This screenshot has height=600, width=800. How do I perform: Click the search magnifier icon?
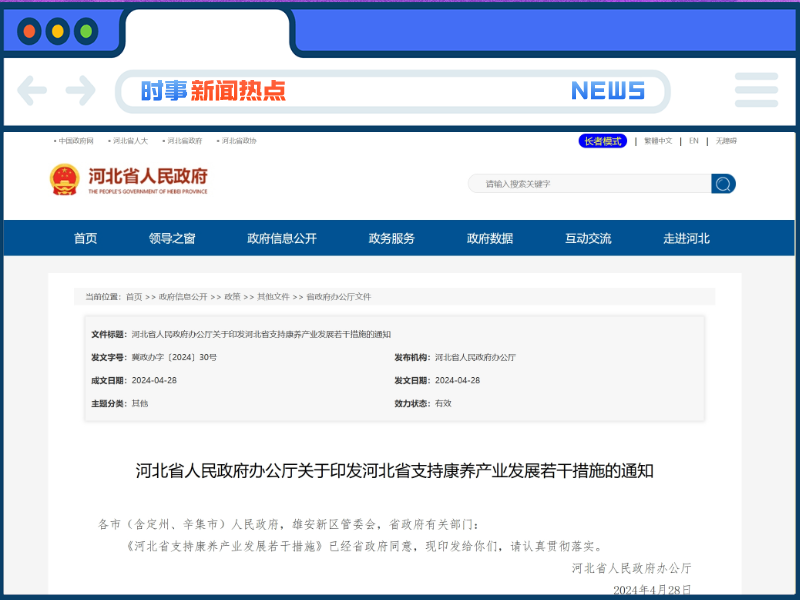coord(722,184)
